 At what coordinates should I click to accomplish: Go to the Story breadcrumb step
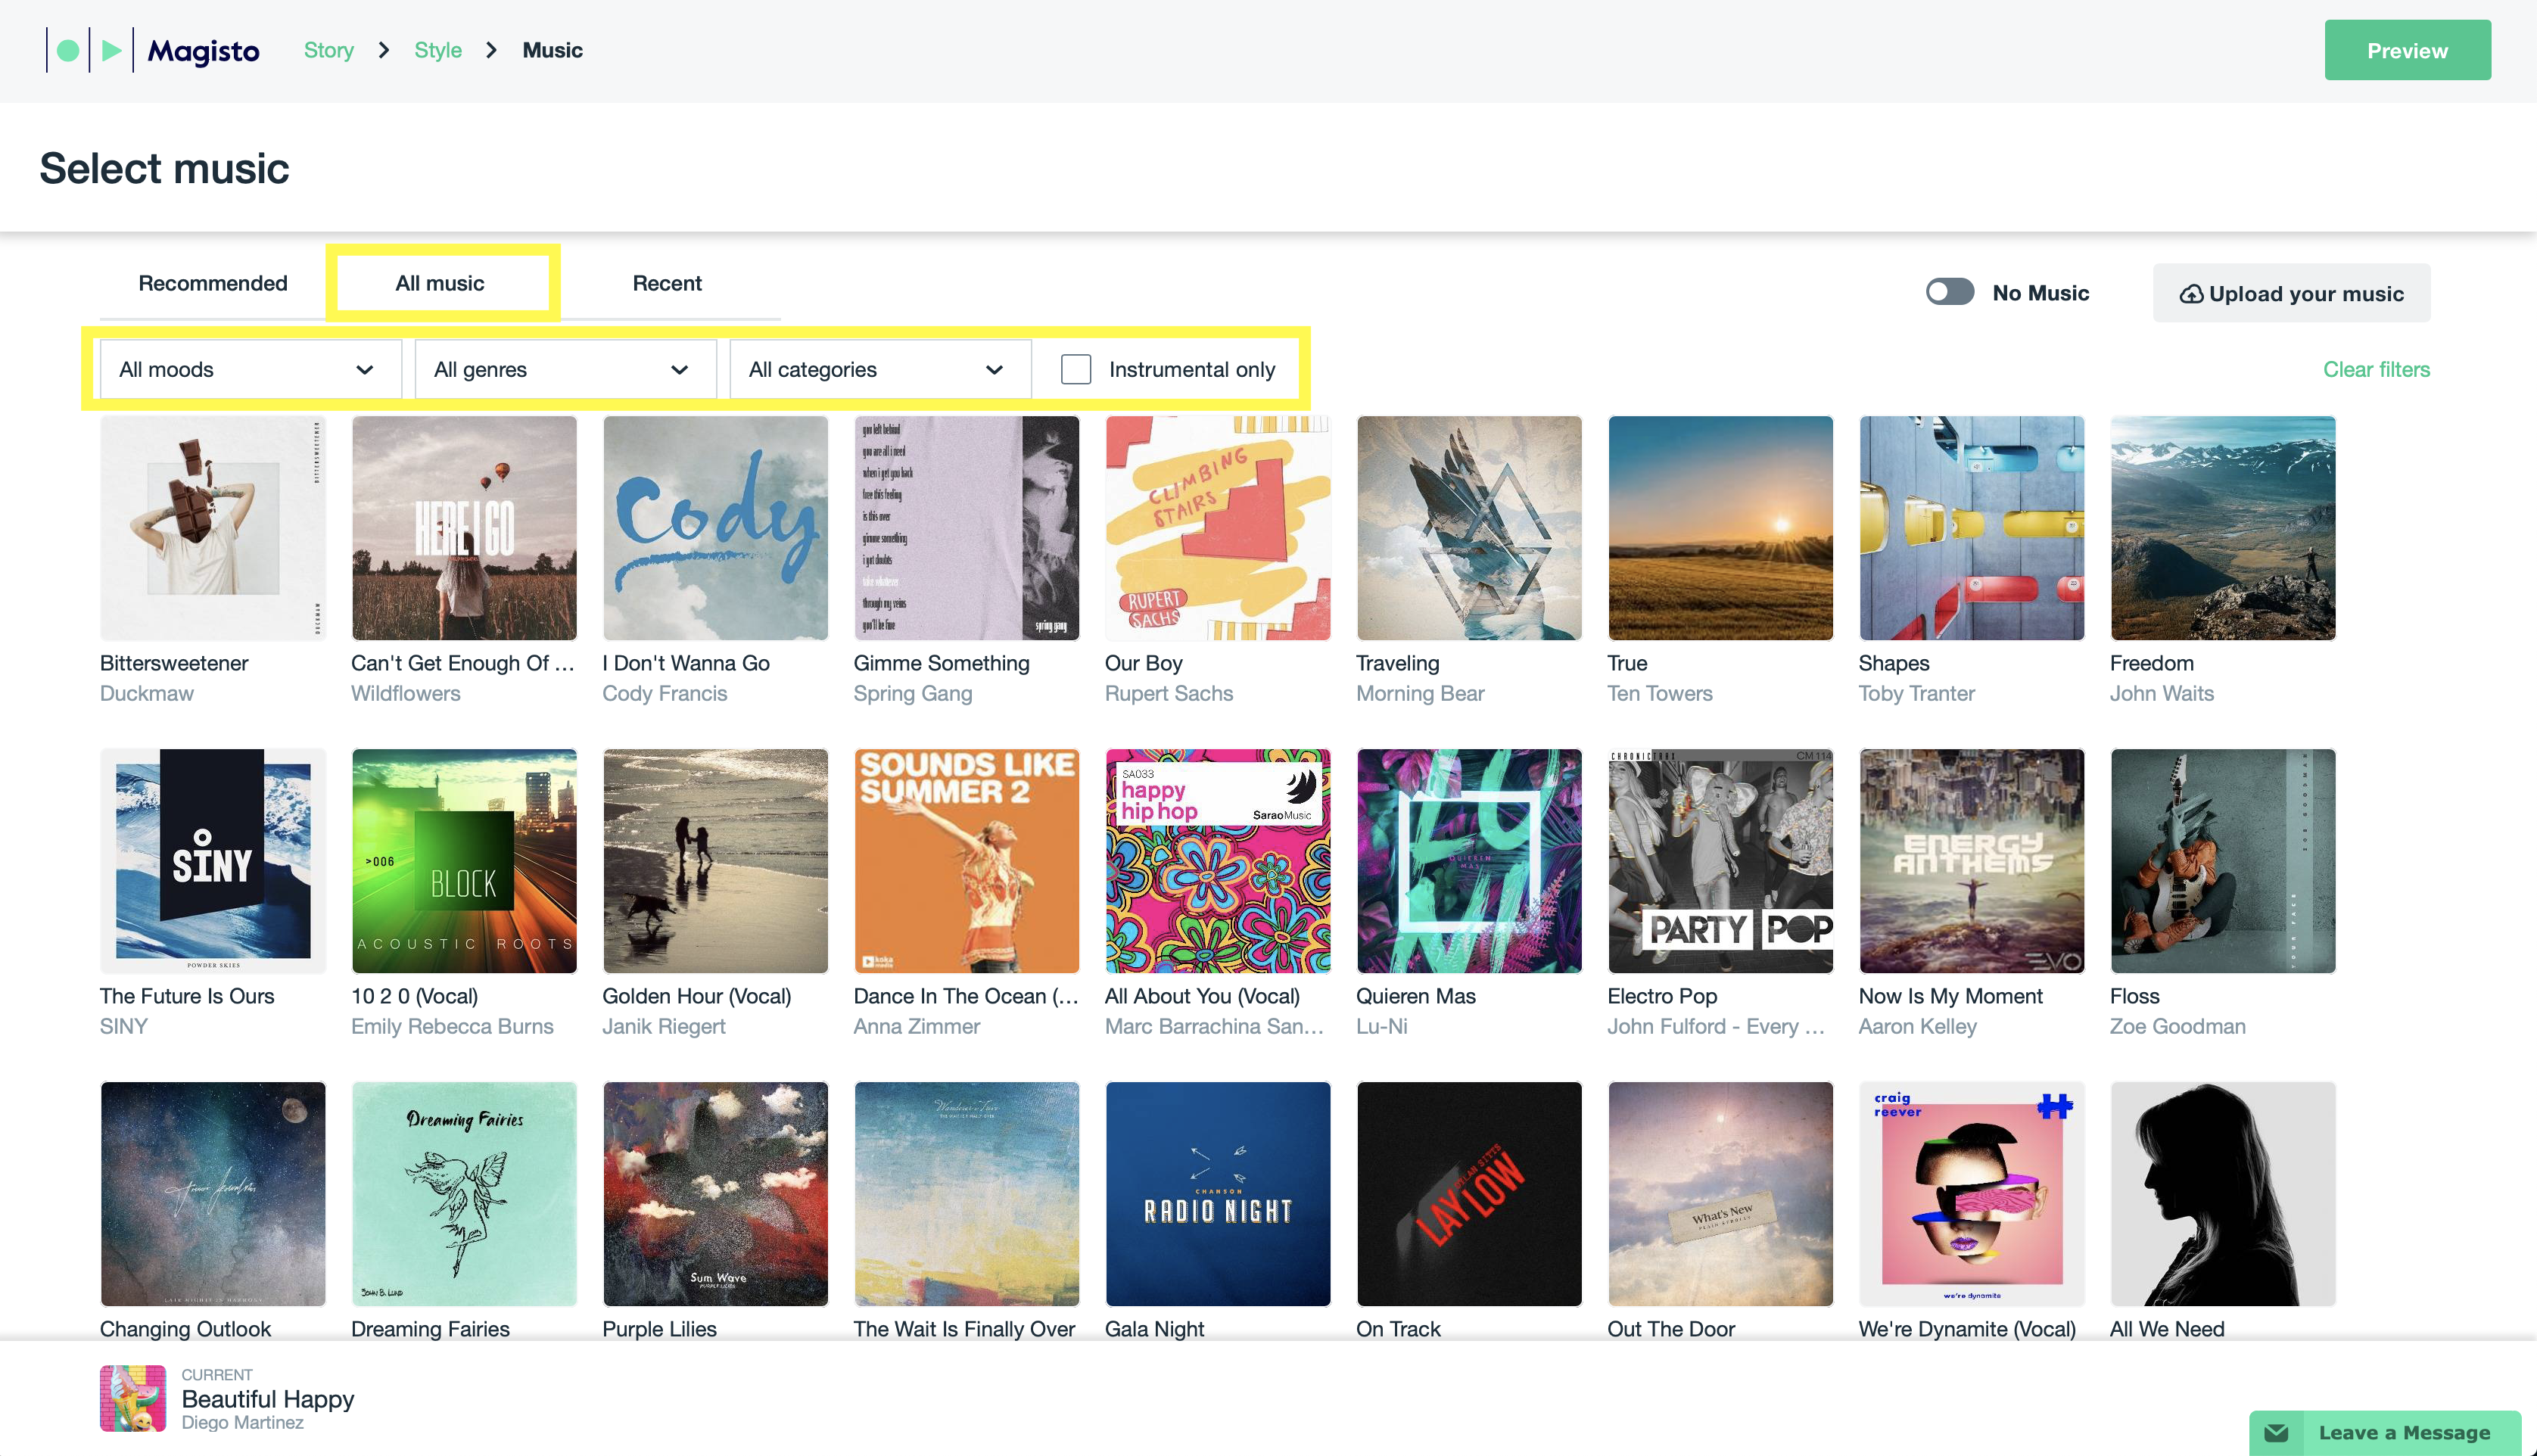pos(329,50)
